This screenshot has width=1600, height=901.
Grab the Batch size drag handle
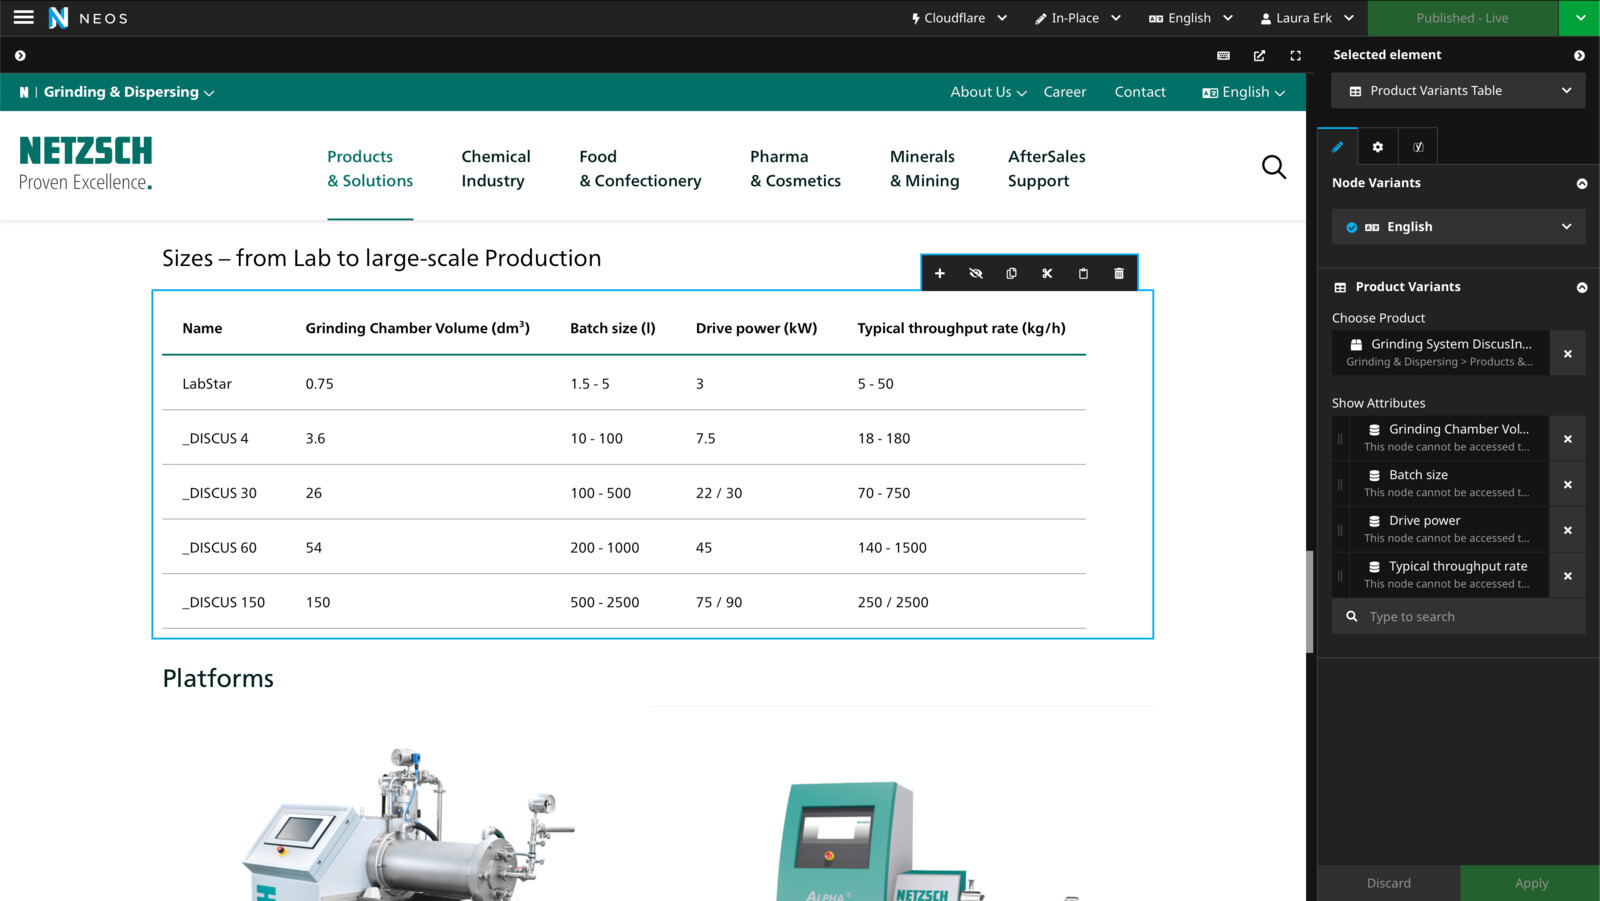click(1340, 484)
